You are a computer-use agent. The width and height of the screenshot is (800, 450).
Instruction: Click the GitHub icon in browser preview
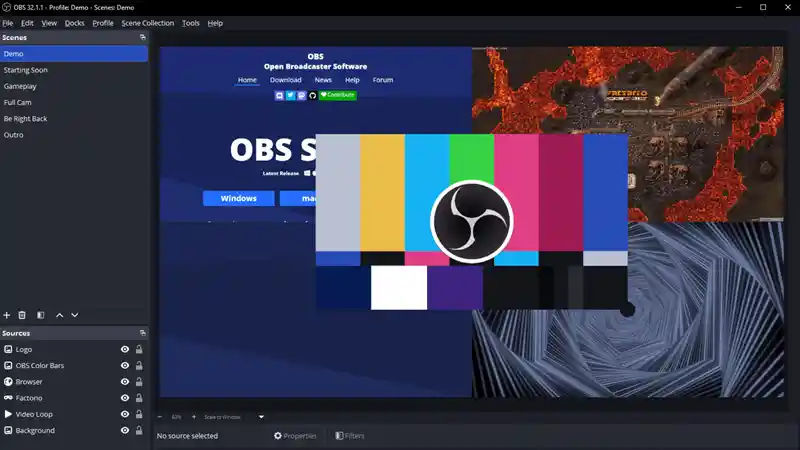[313, 95]
